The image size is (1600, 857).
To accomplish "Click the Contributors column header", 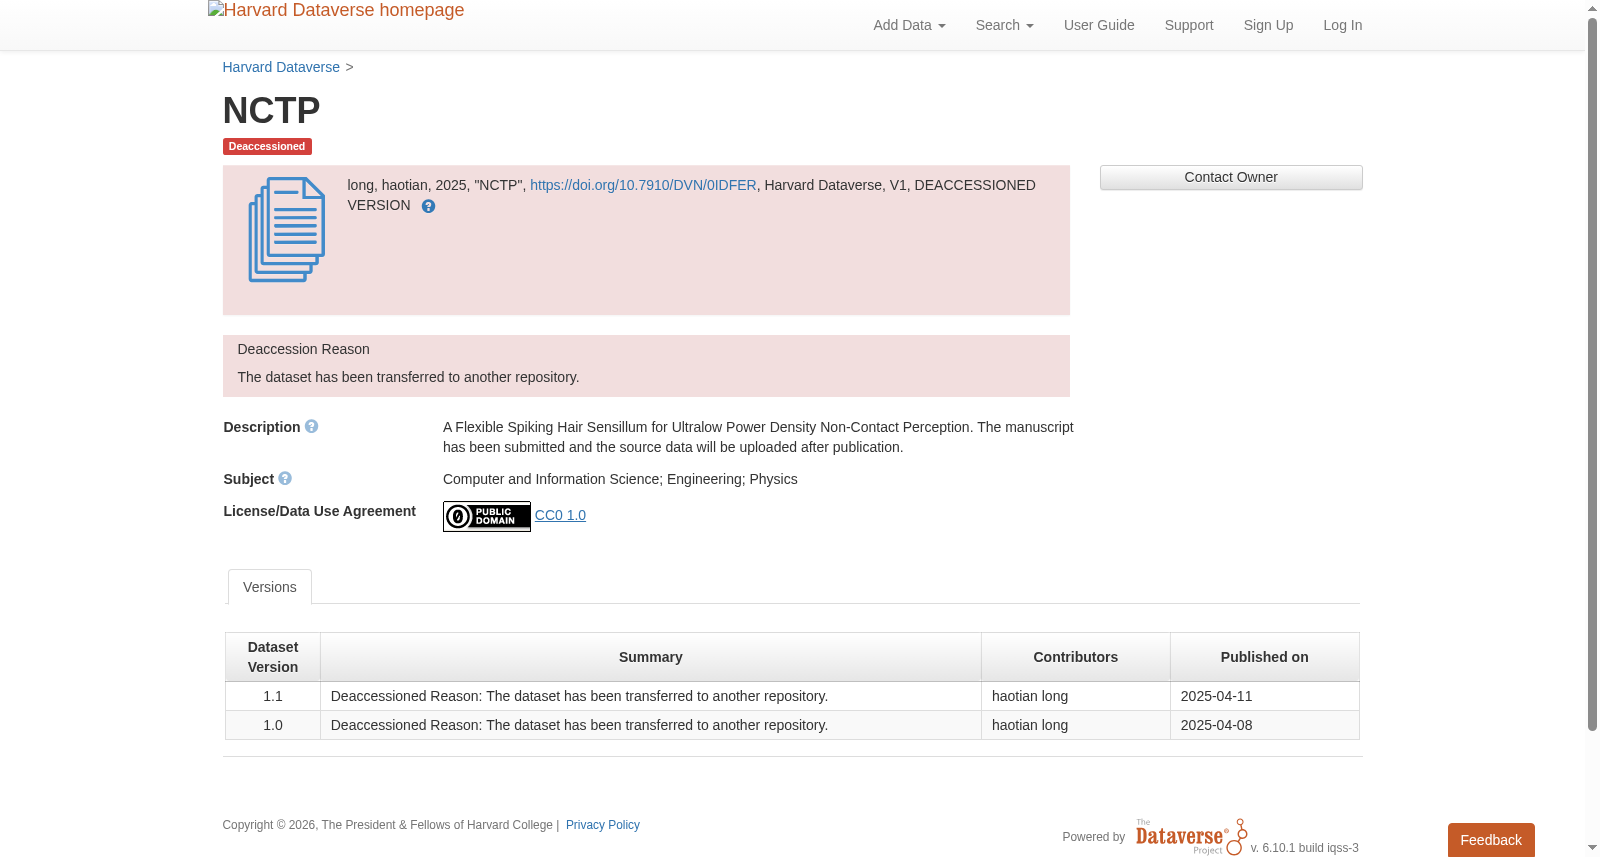I will click(x=1076, y=657).
